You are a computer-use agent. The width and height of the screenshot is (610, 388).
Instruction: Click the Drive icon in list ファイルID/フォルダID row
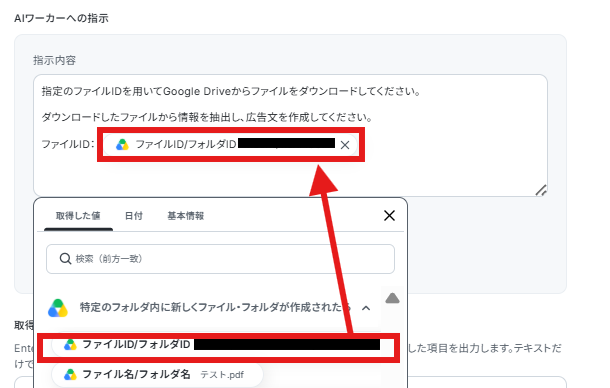click(x=70, y=345)
